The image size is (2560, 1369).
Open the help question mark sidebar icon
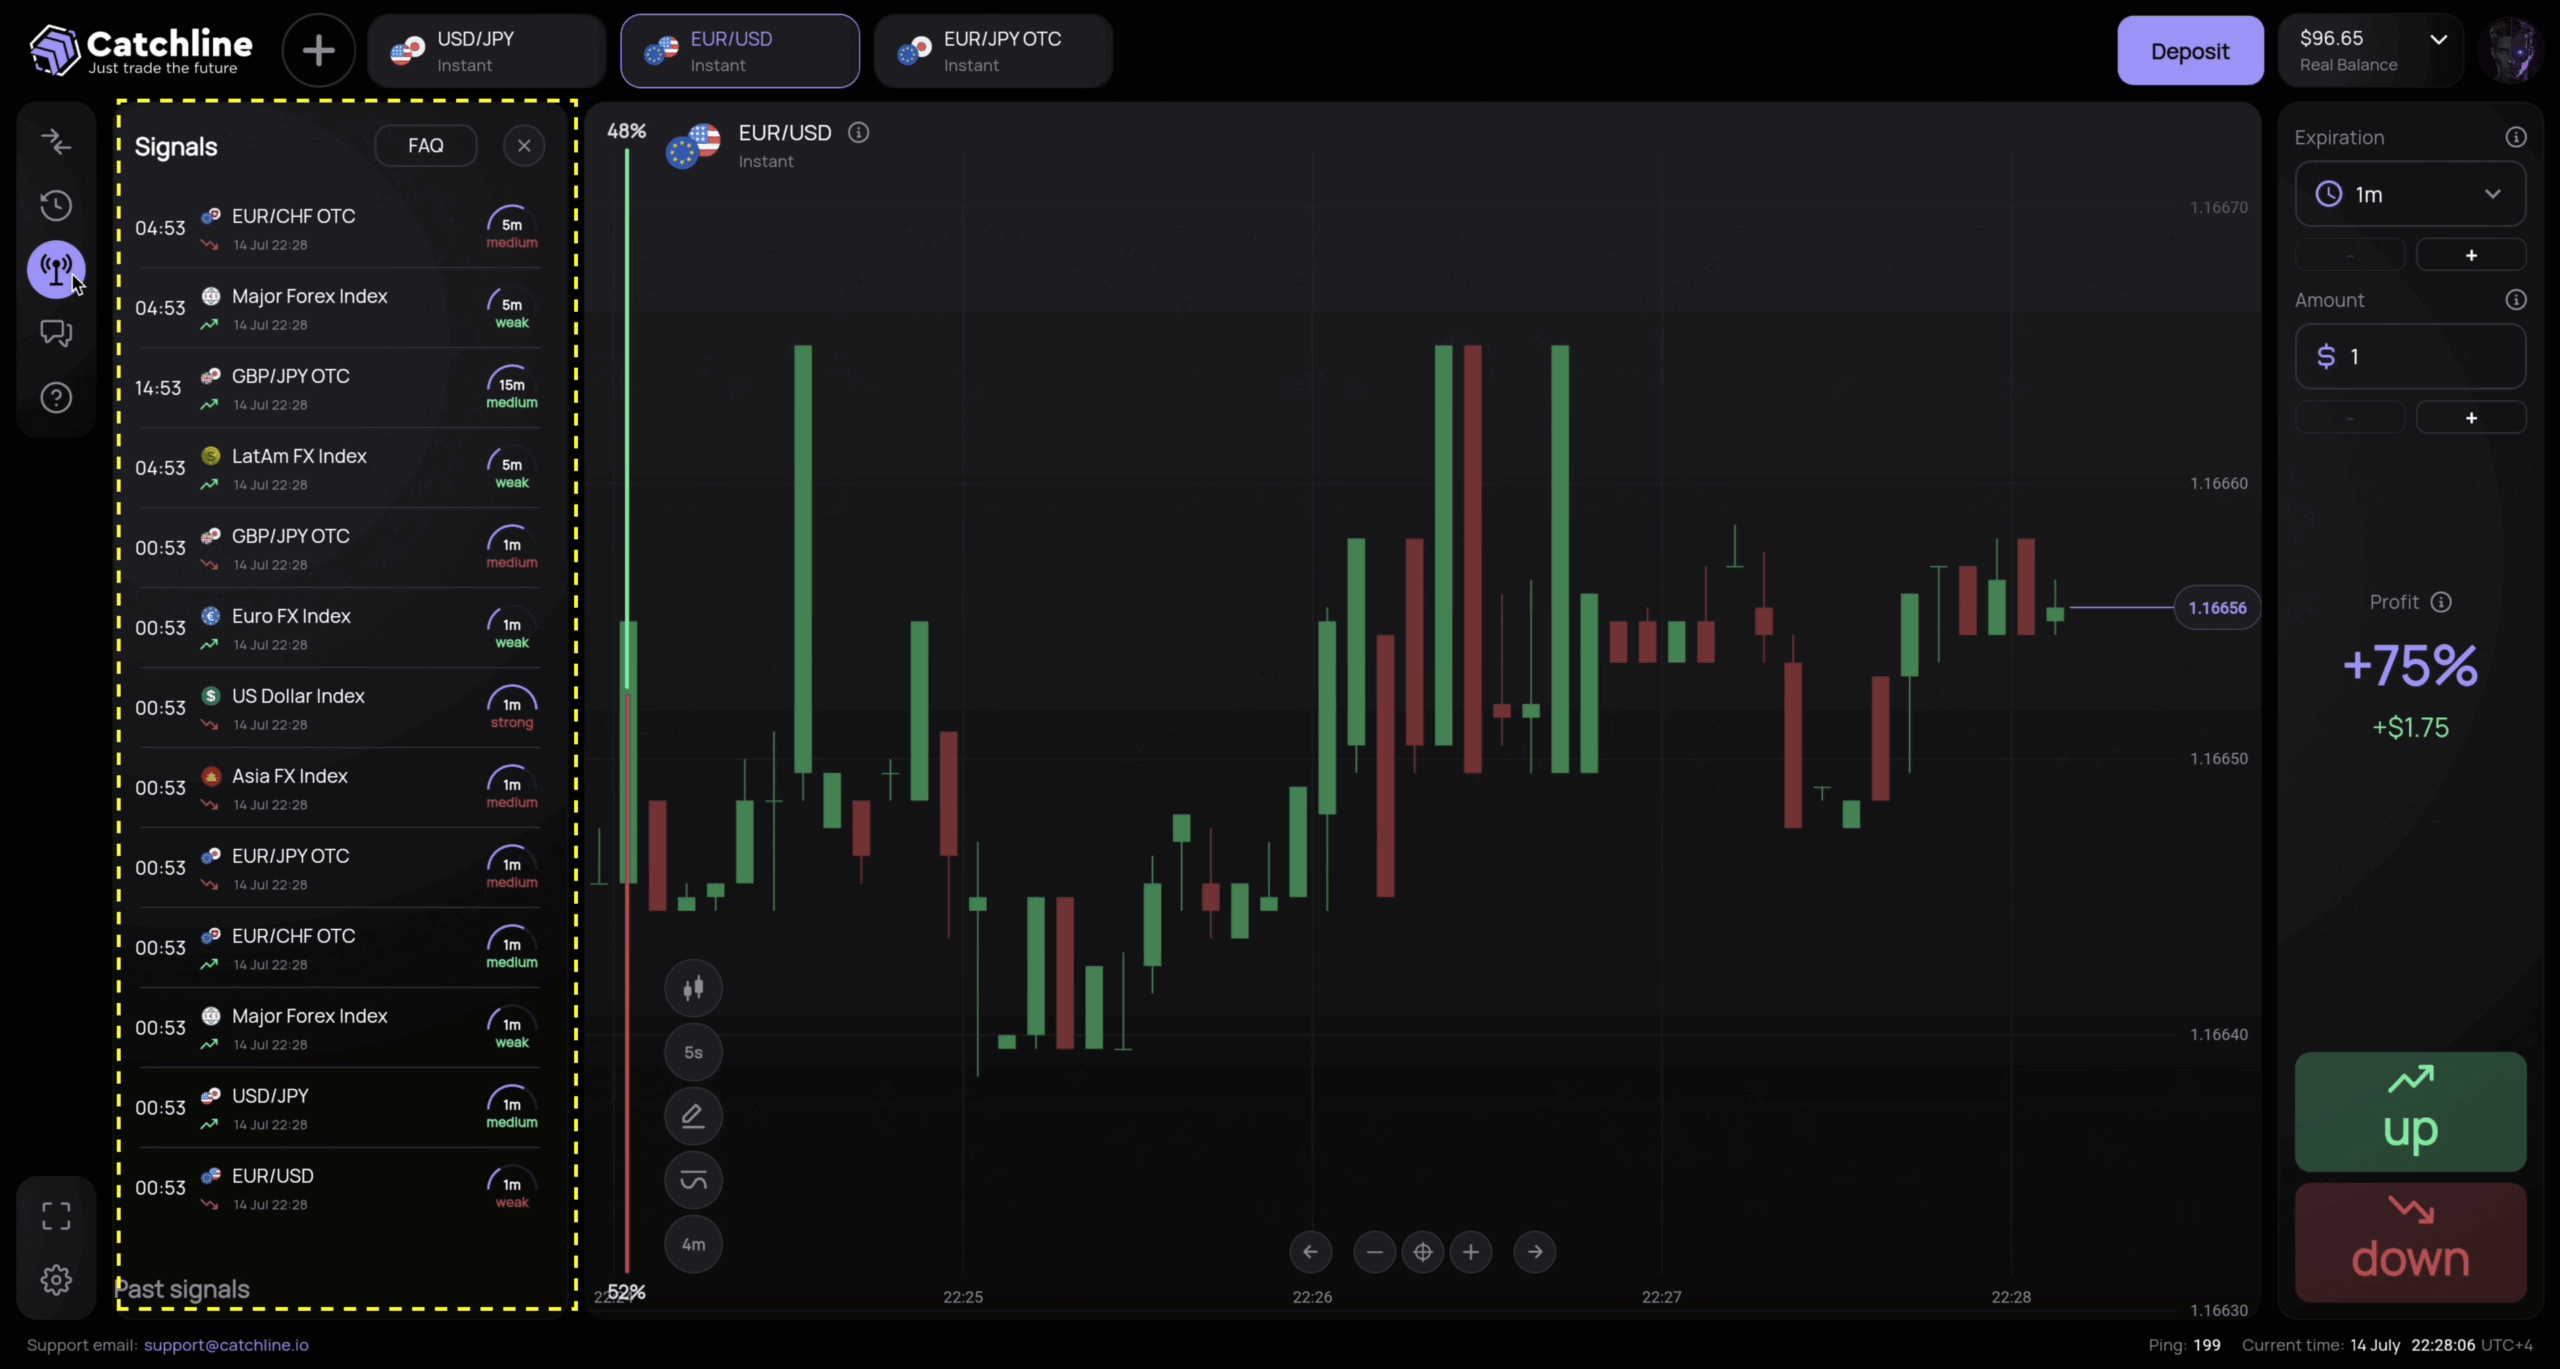point(56,398)
